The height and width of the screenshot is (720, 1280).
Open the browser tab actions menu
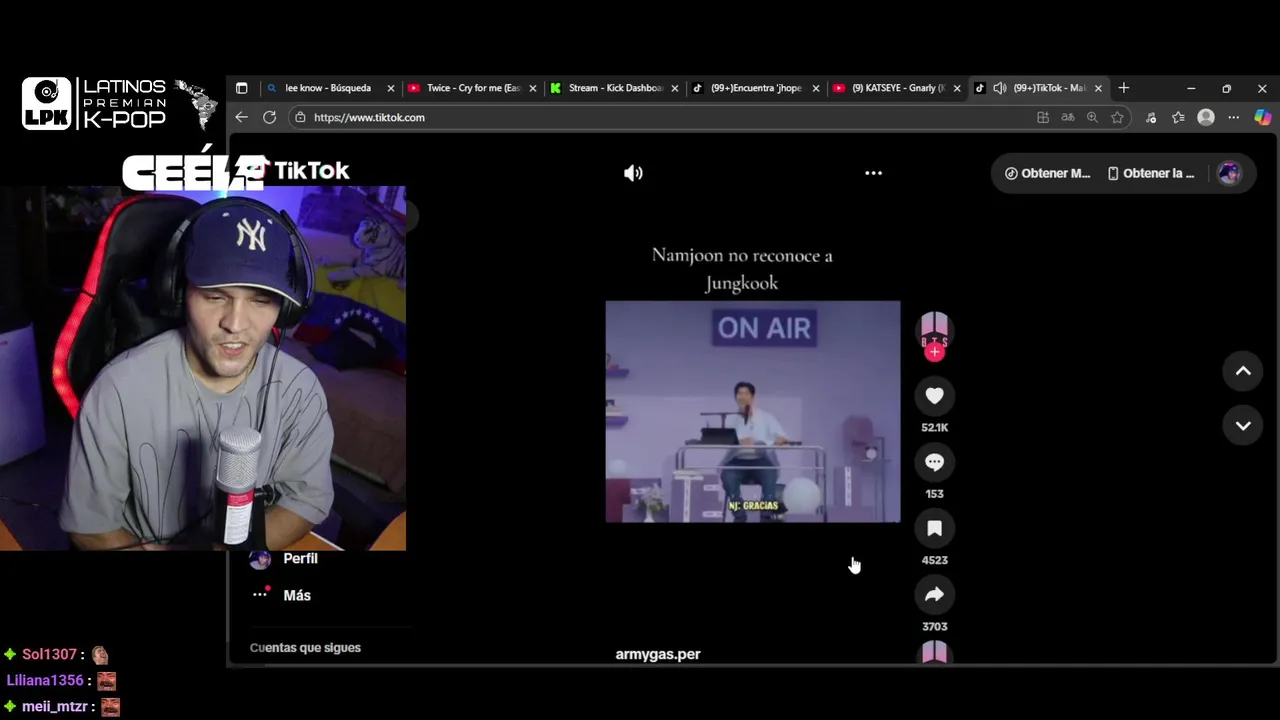pos(241,88)
